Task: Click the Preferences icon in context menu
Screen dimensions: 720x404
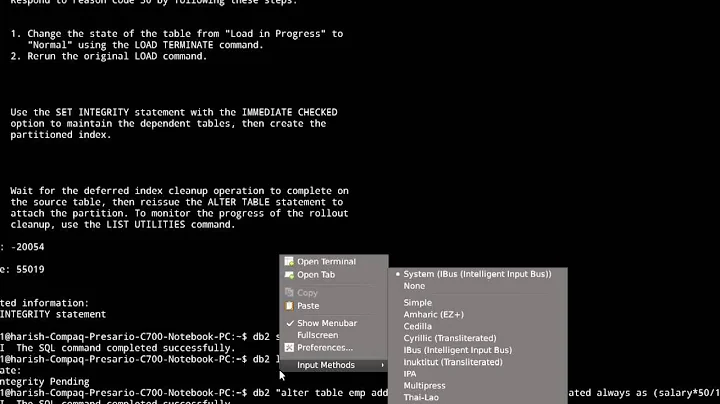Action: (289, 348)
